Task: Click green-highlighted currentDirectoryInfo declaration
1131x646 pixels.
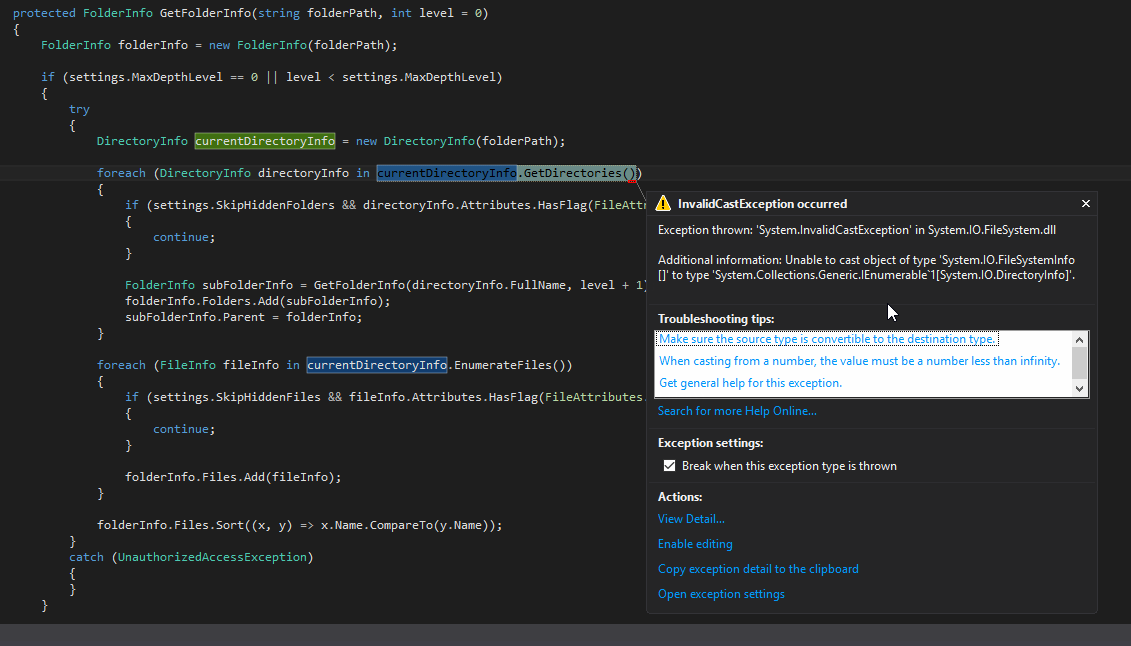Action: click(x=264, y=141)
